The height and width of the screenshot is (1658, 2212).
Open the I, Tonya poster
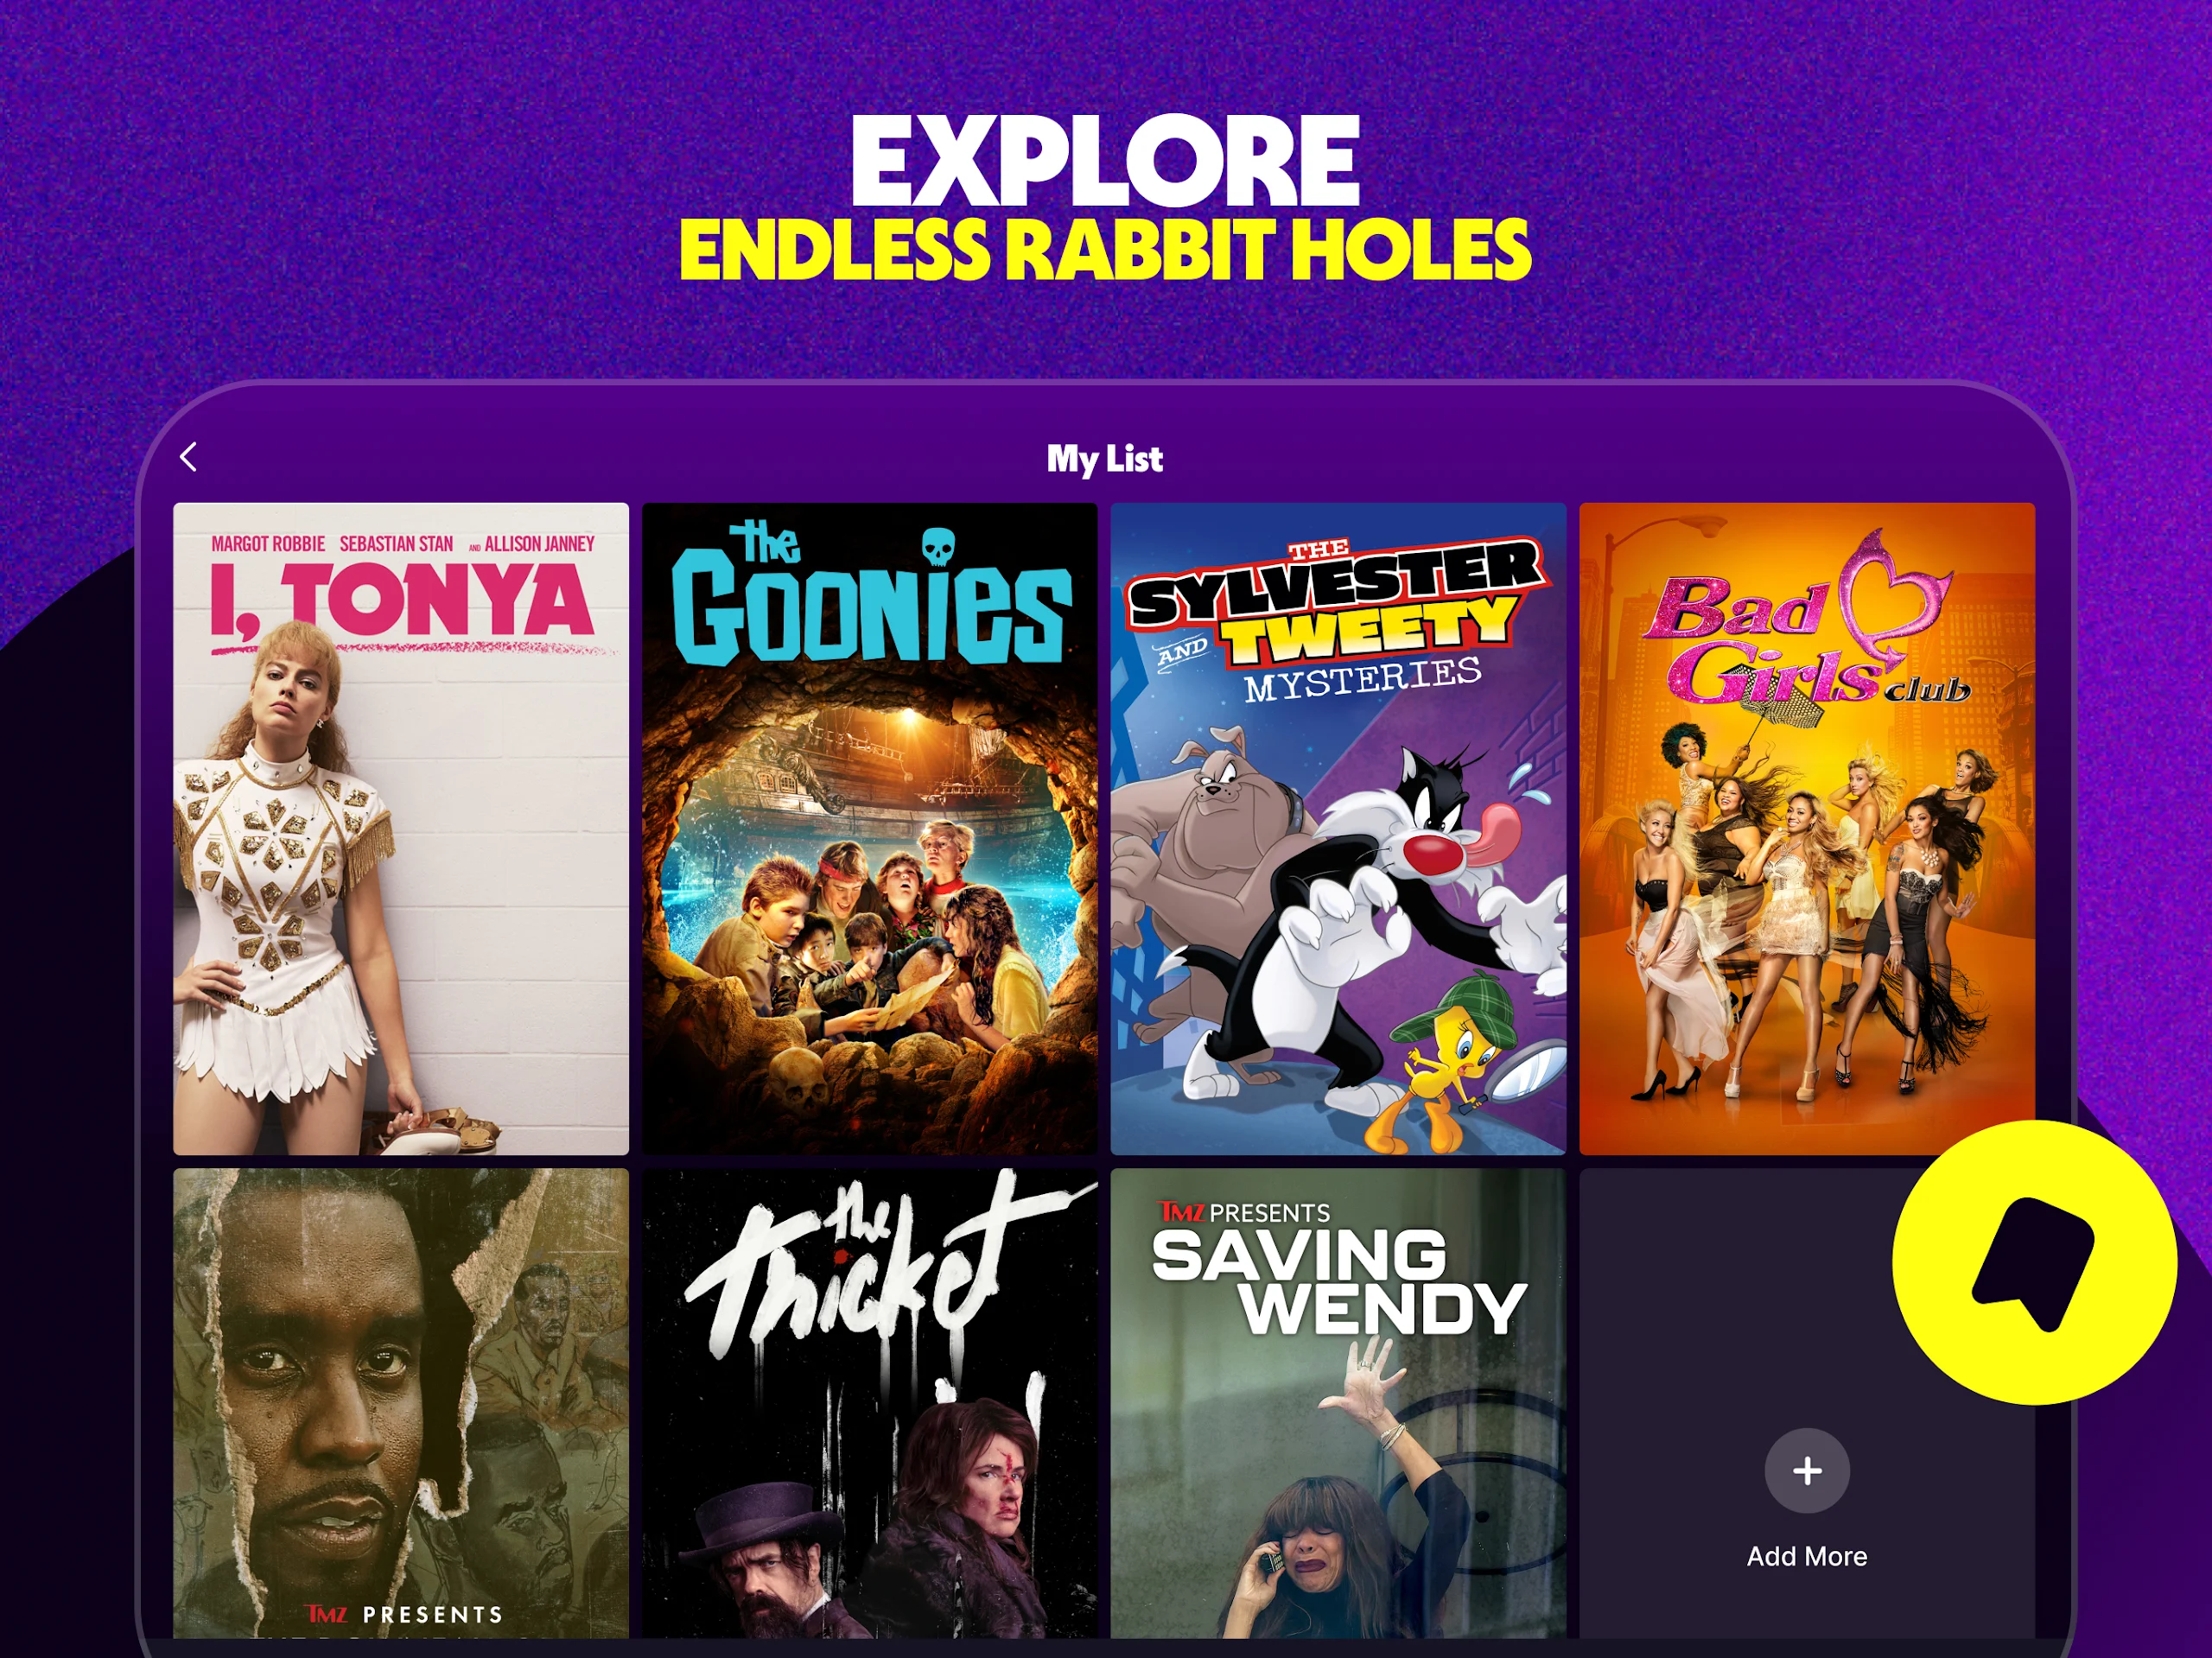(x=401, y=828)
